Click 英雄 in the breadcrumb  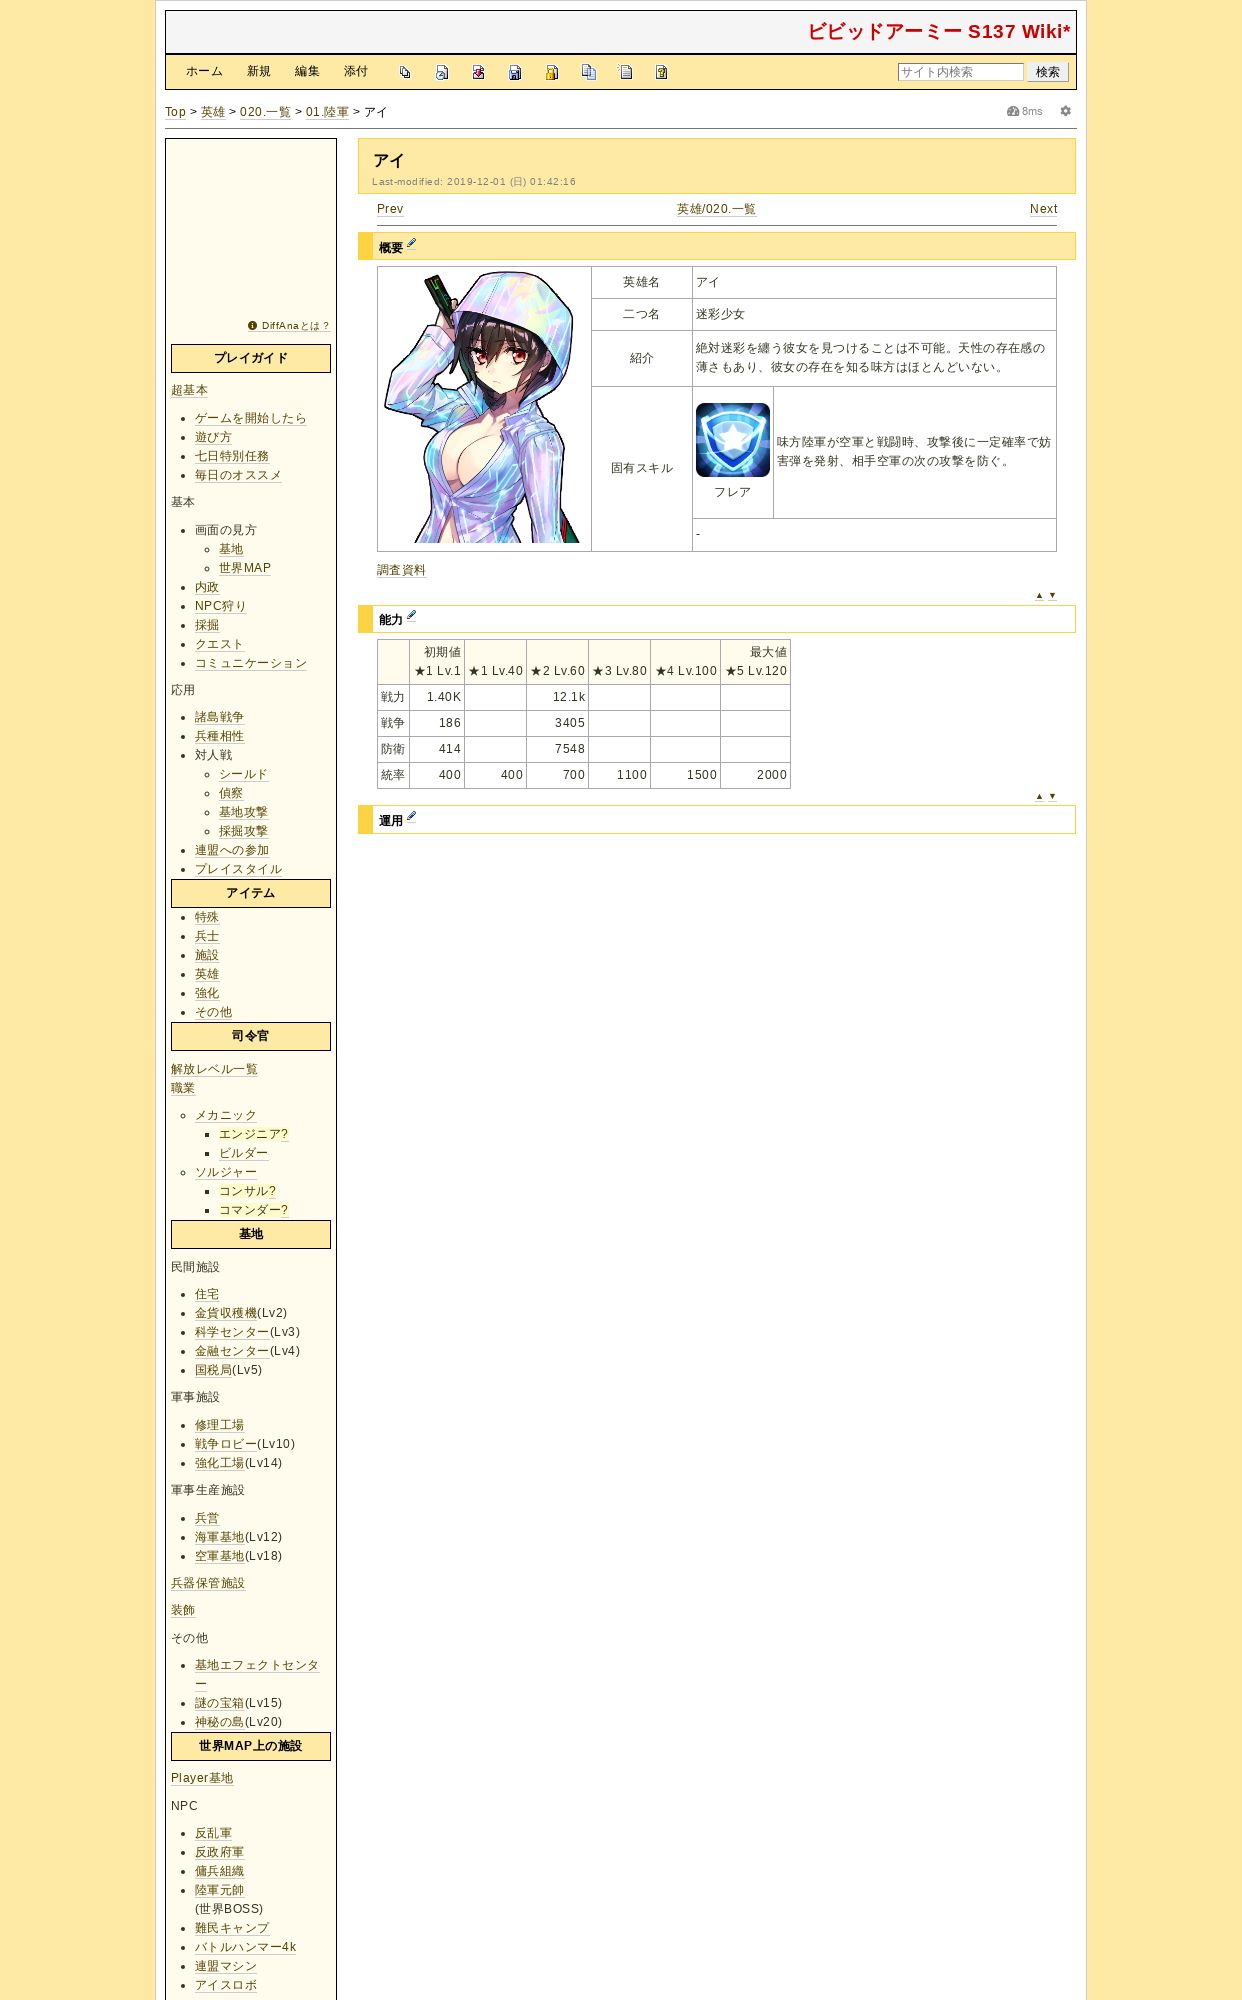[x=213, y=112]
